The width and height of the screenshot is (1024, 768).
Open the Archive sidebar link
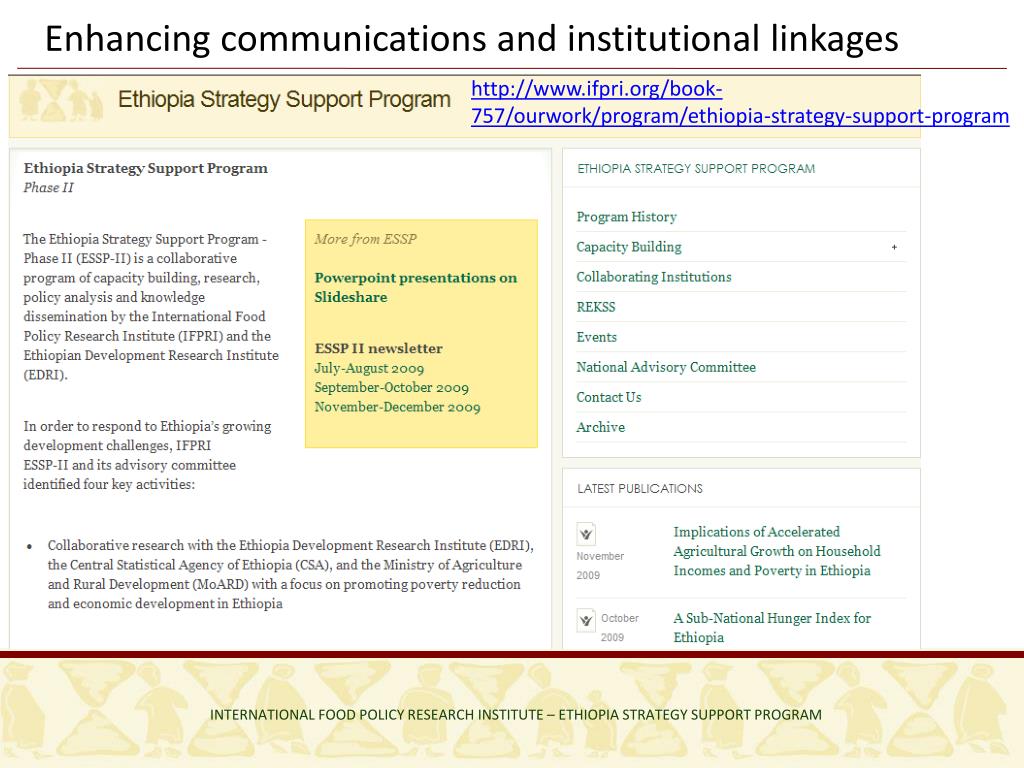pyautogui.click(x=600, y=427)
